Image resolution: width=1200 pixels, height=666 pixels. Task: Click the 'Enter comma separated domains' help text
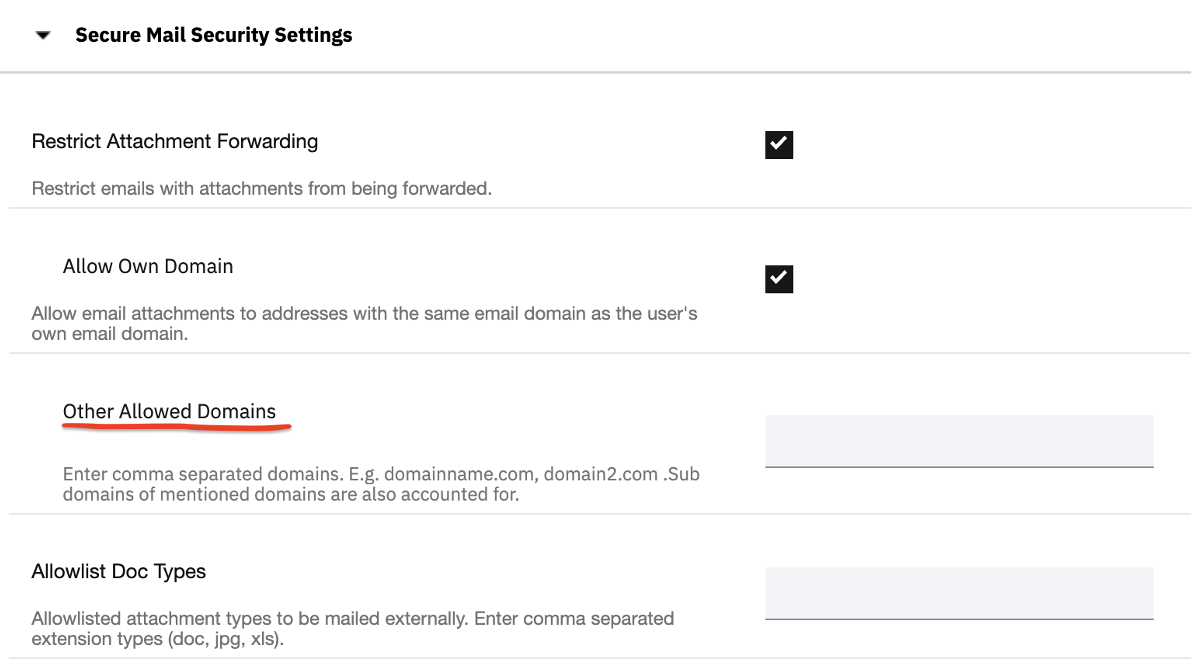coord(381,484)
